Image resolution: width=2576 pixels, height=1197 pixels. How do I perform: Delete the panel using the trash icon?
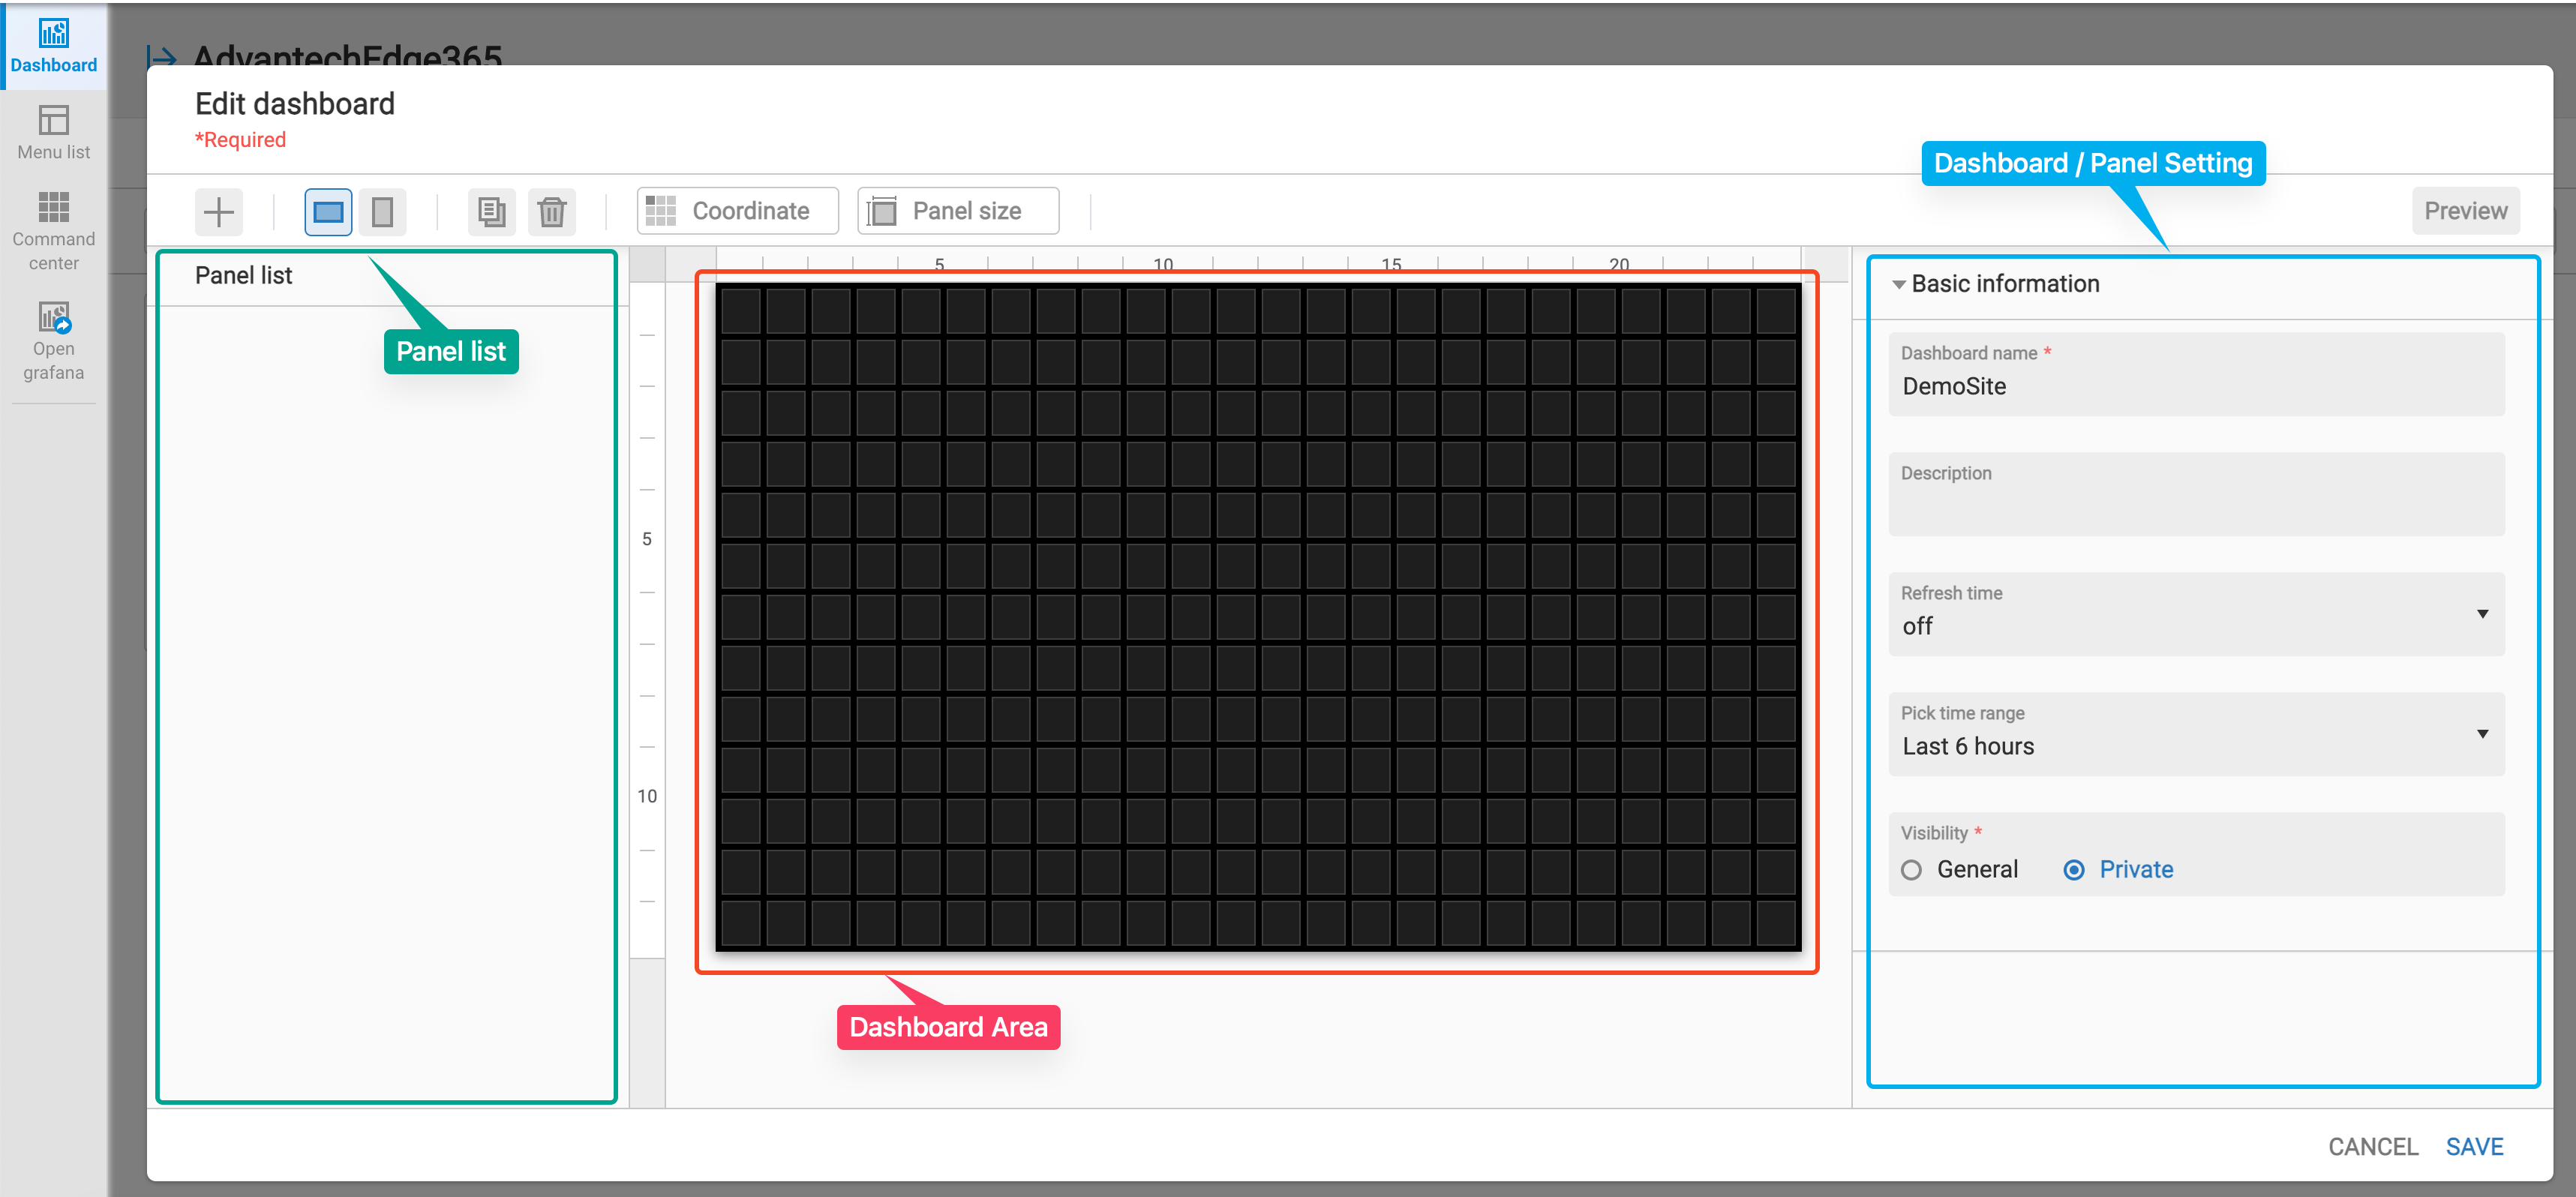click(551, 211)
